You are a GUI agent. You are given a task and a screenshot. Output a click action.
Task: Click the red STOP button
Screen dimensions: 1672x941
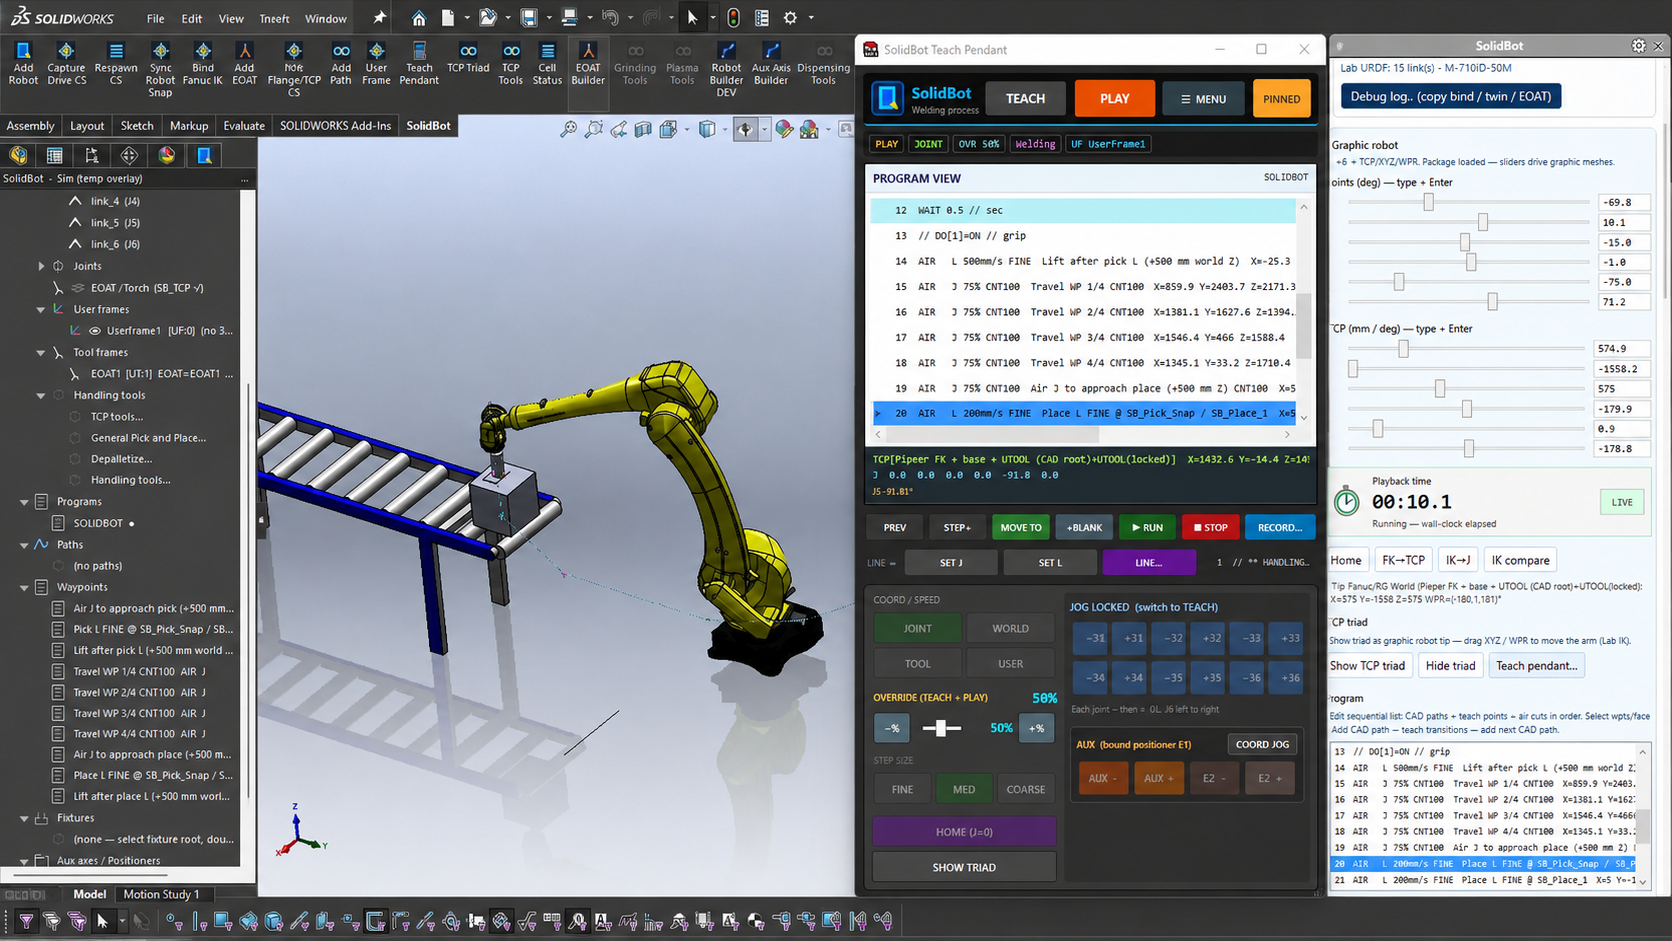1209,527
